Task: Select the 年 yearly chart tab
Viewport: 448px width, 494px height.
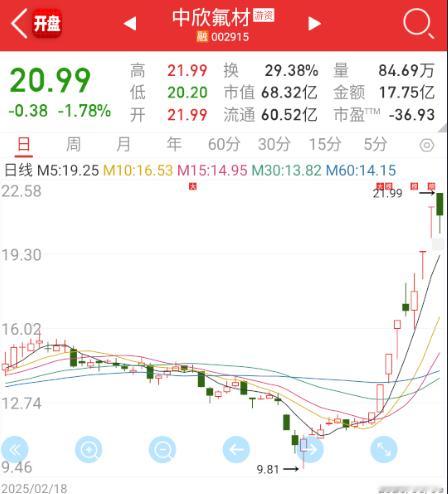Action: coord(174,145)
